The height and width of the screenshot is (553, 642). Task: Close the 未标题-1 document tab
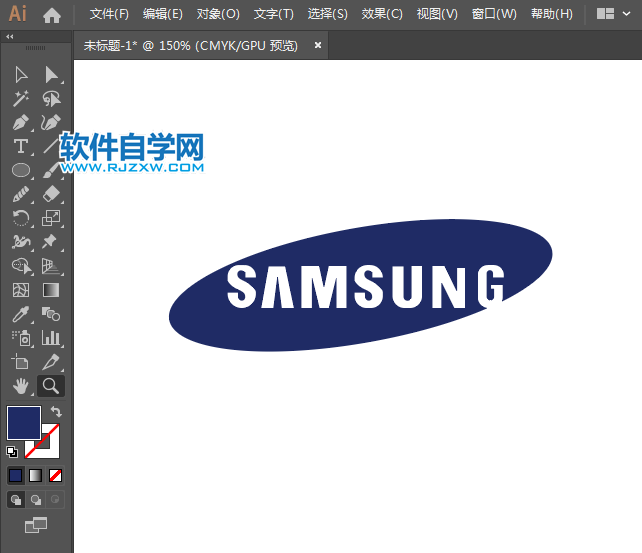tap(318, 45)
